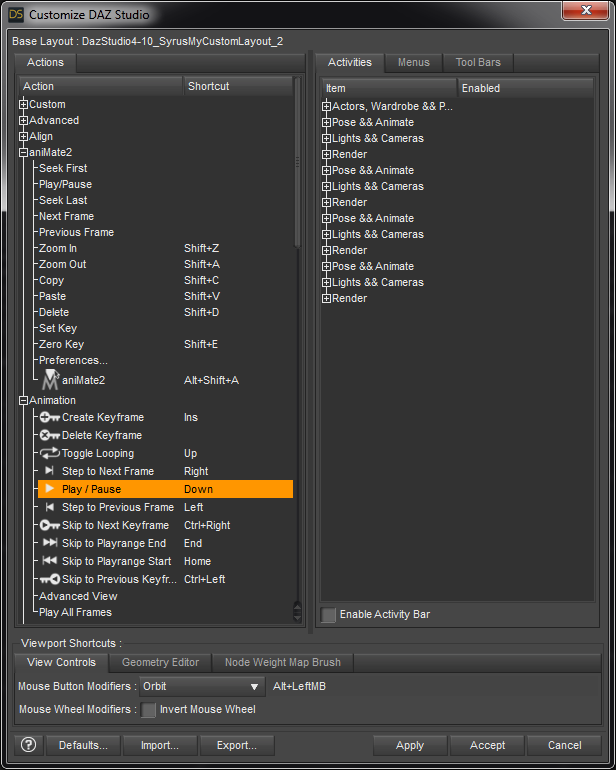Click the Actions list vertical scrollbar
This screenshot has width=616, height=770.
pyautogui.click(x=297, y=162)
